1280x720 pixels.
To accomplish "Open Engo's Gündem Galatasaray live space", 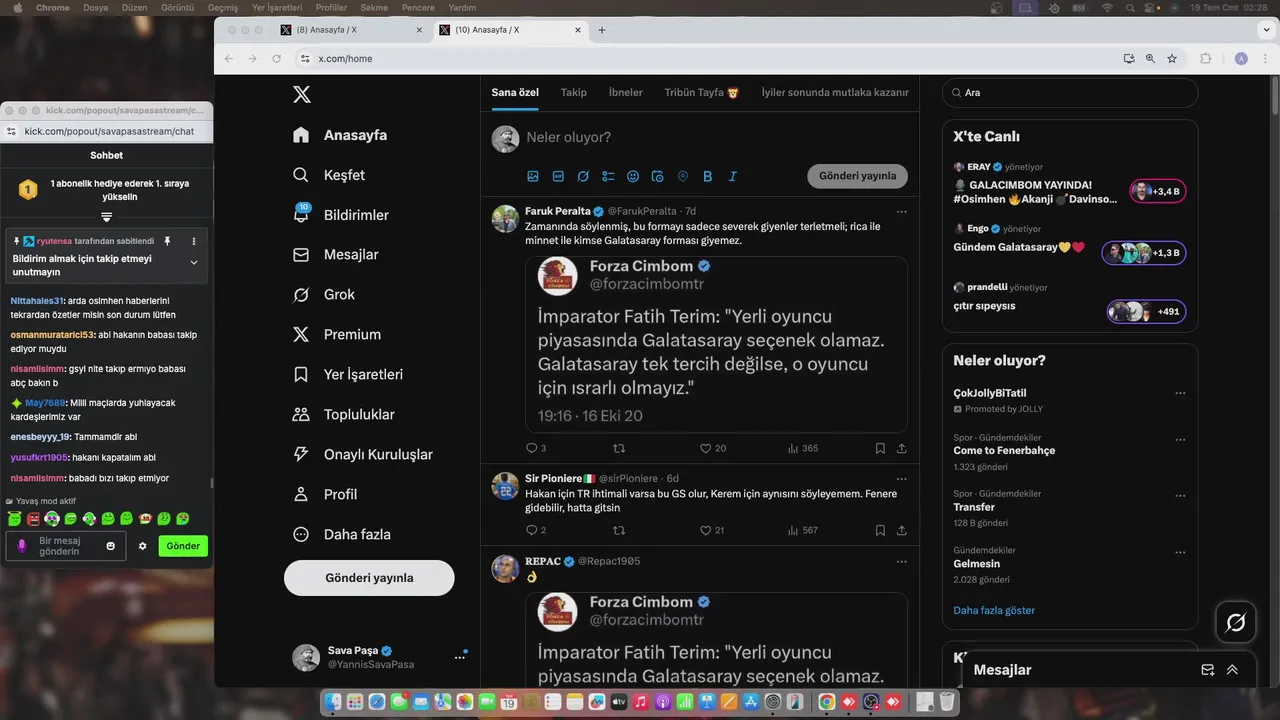I will point(1070,241).
